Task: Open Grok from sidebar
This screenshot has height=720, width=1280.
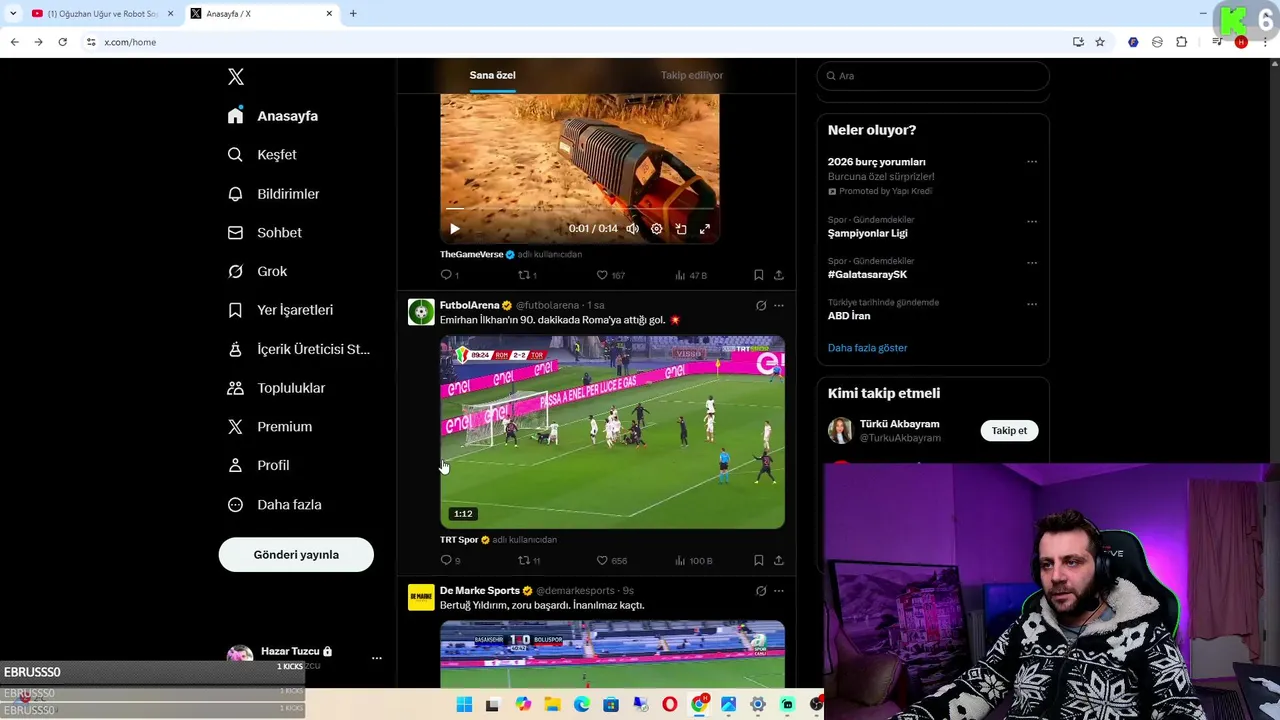Action: click(x=257, y=272)
